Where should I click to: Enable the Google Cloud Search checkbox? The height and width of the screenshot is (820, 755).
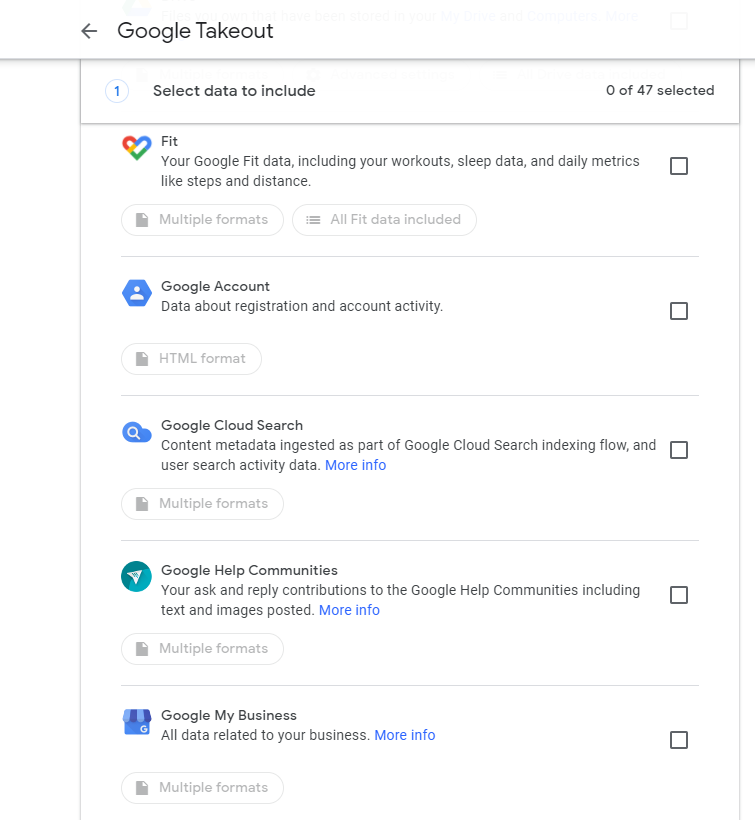pos(679,450)
